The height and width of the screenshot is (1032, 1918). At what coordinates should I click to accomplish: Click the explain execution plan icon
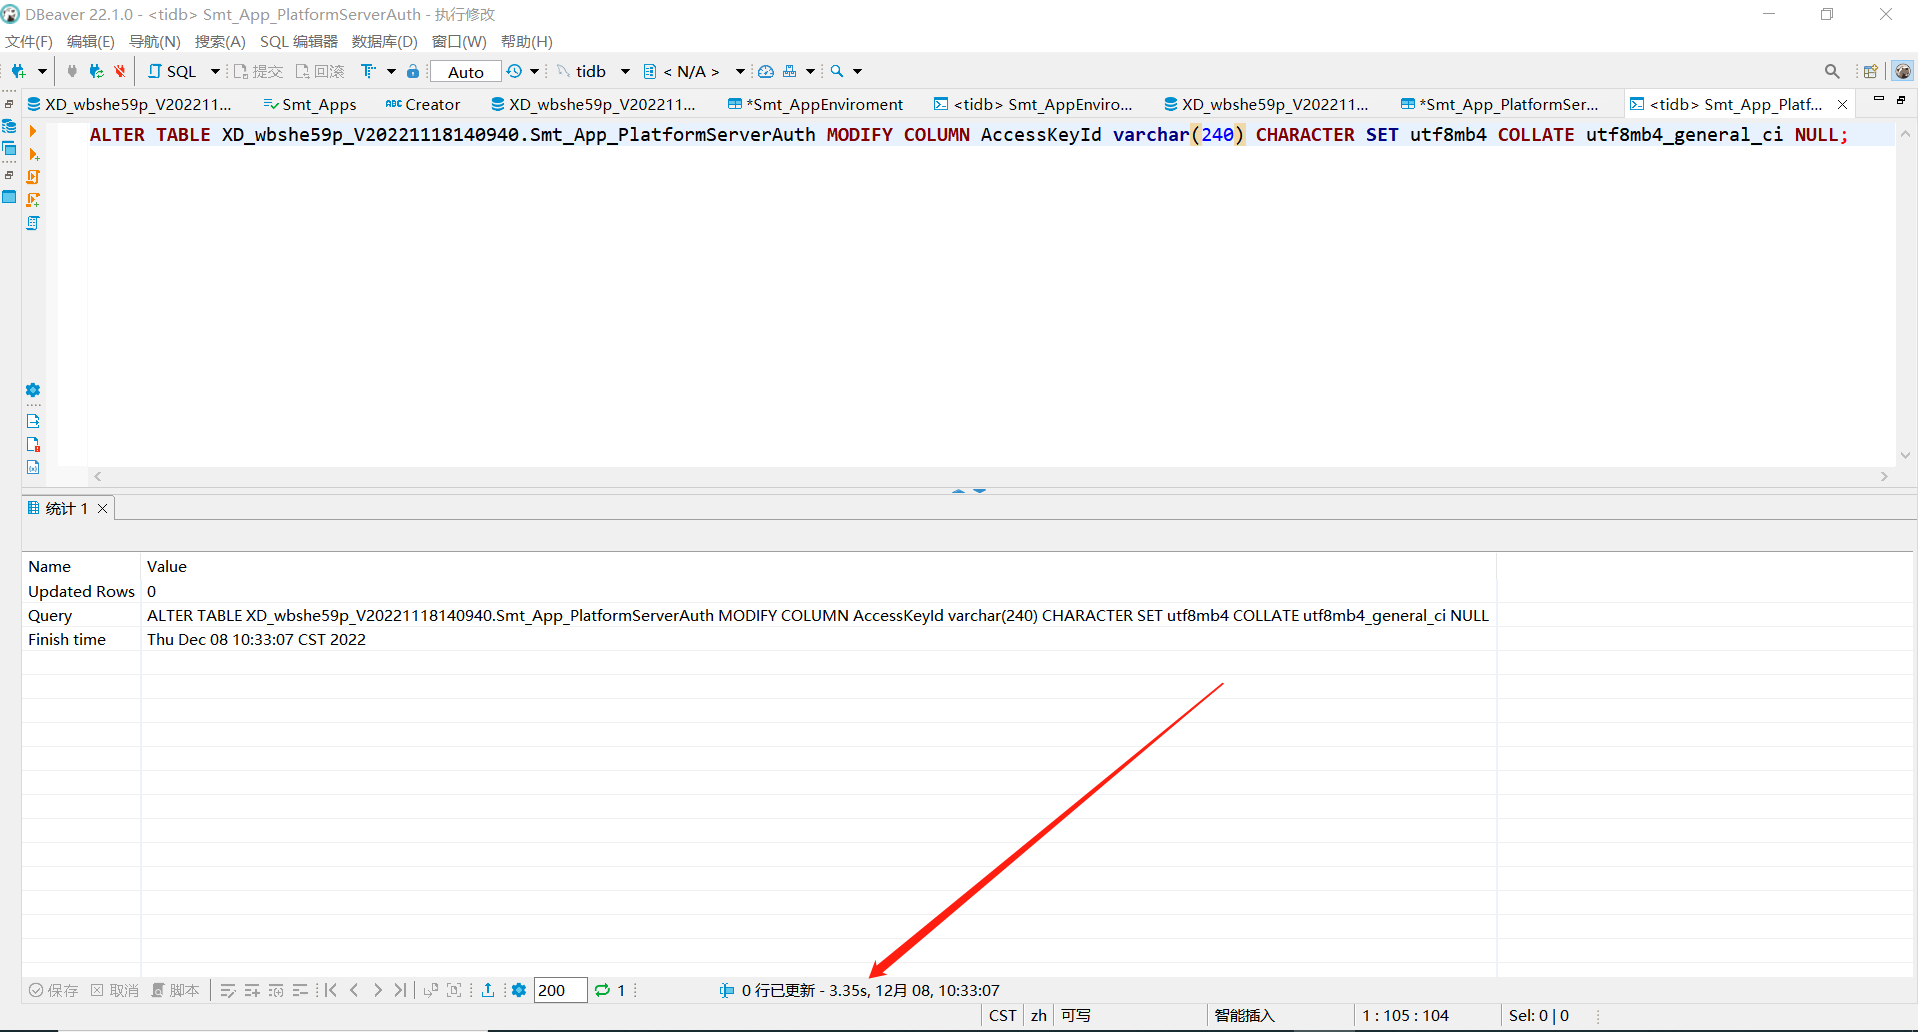pyautogui.click(x=33, y=223)
